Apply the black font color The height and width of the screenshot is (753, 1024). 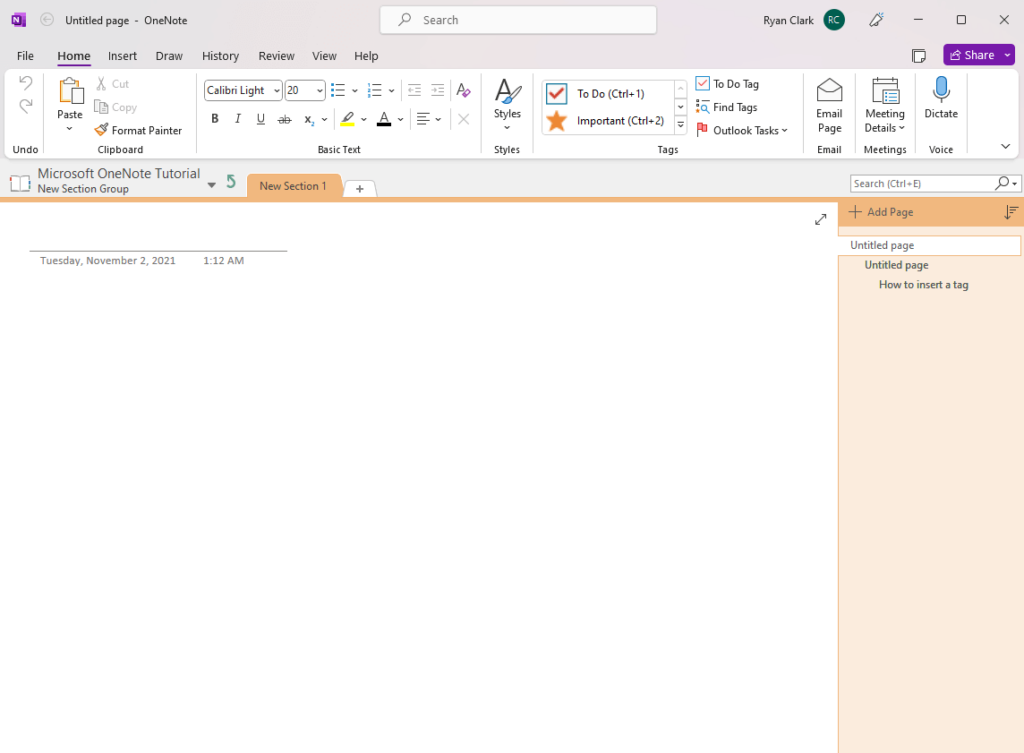click(384, 119)
